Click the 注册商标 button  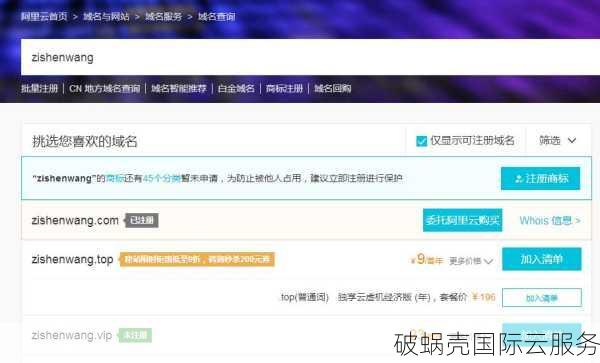(540, 178)
